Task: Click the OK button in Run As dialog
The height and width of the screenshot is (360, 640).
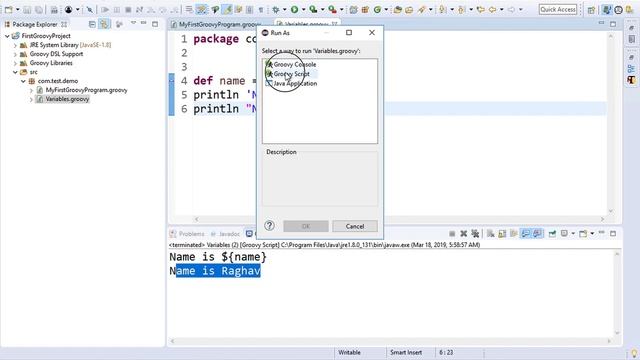Action: tap(306, 226)
